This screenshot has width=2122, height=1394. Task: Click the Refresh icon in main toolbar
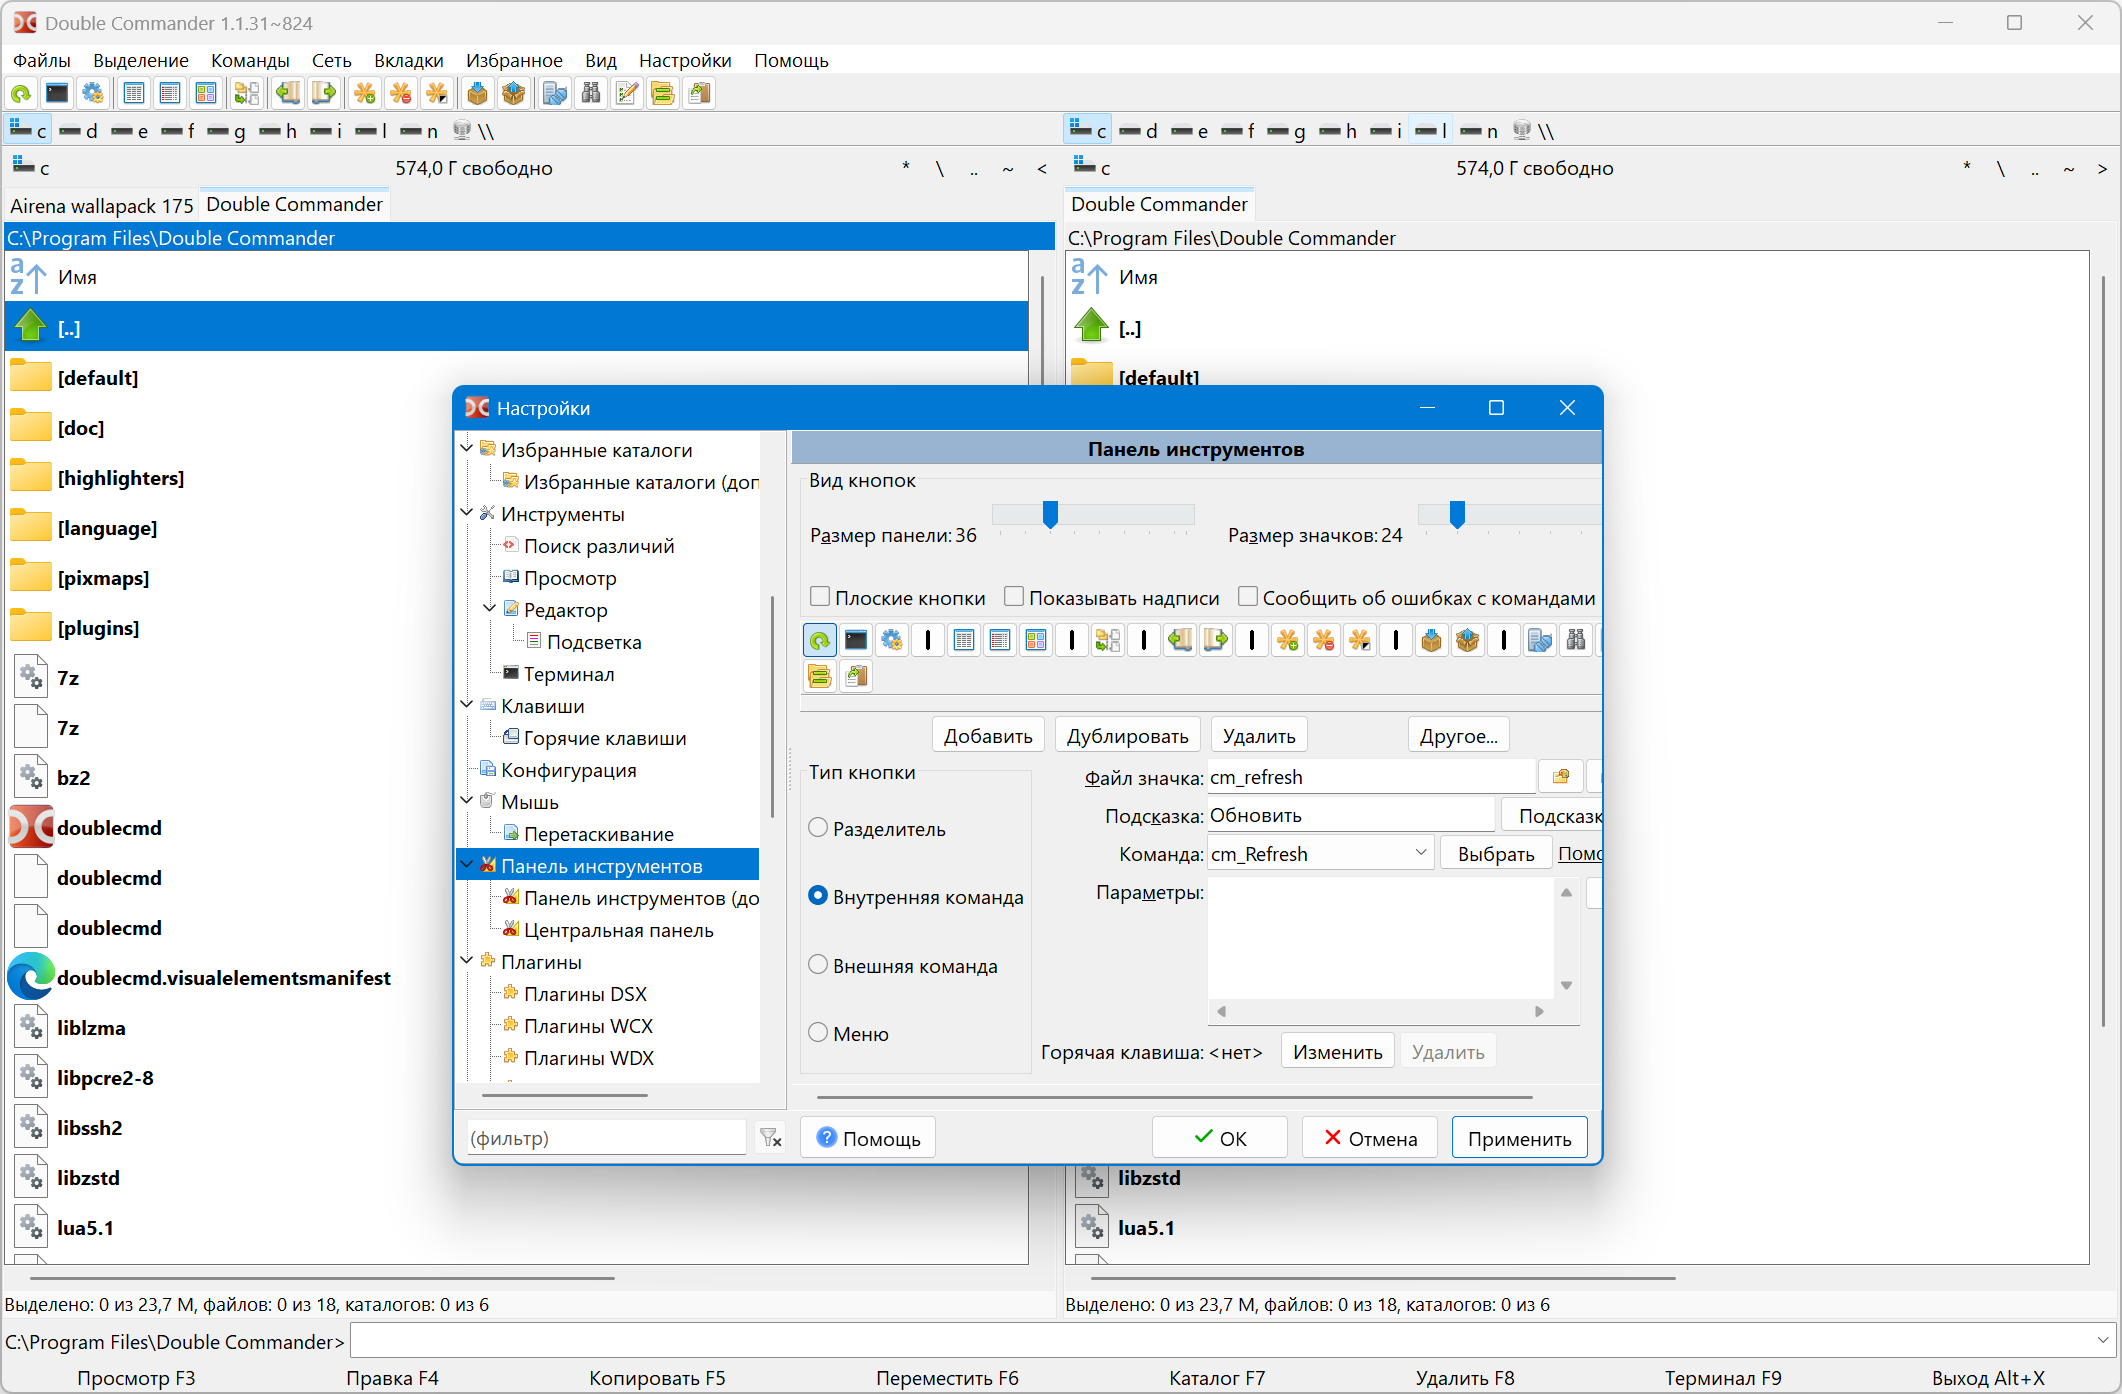[21, 94]
